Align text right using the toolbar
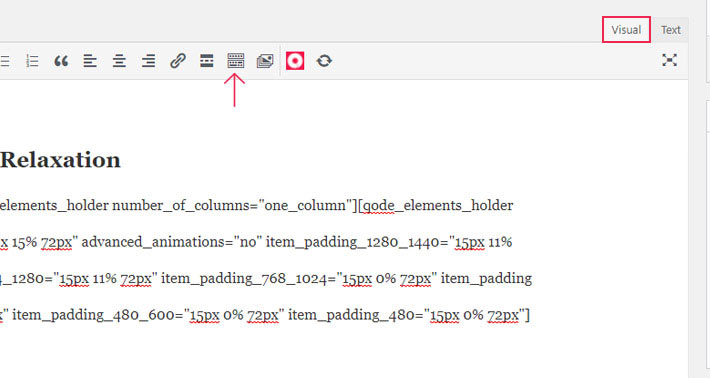710x378 pixels. 148,61
